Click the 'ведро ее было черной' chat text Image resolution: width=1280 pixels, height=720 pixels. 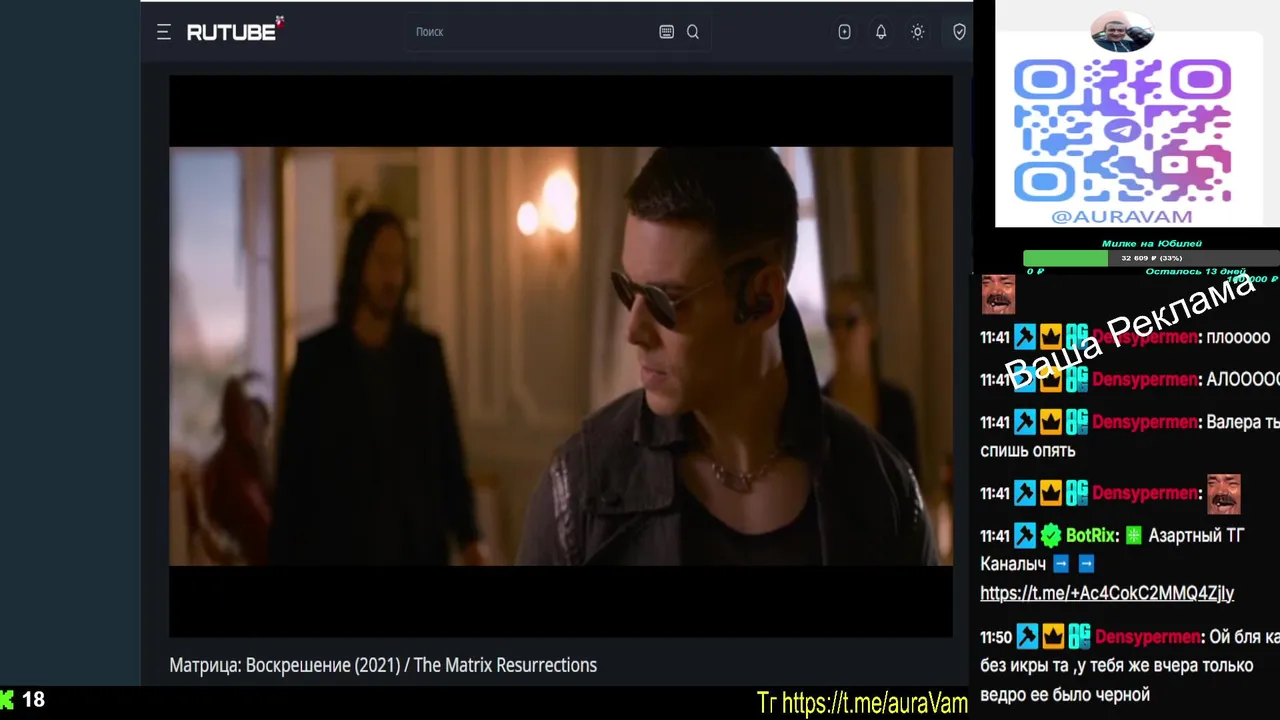click(x=1065, y=694)
